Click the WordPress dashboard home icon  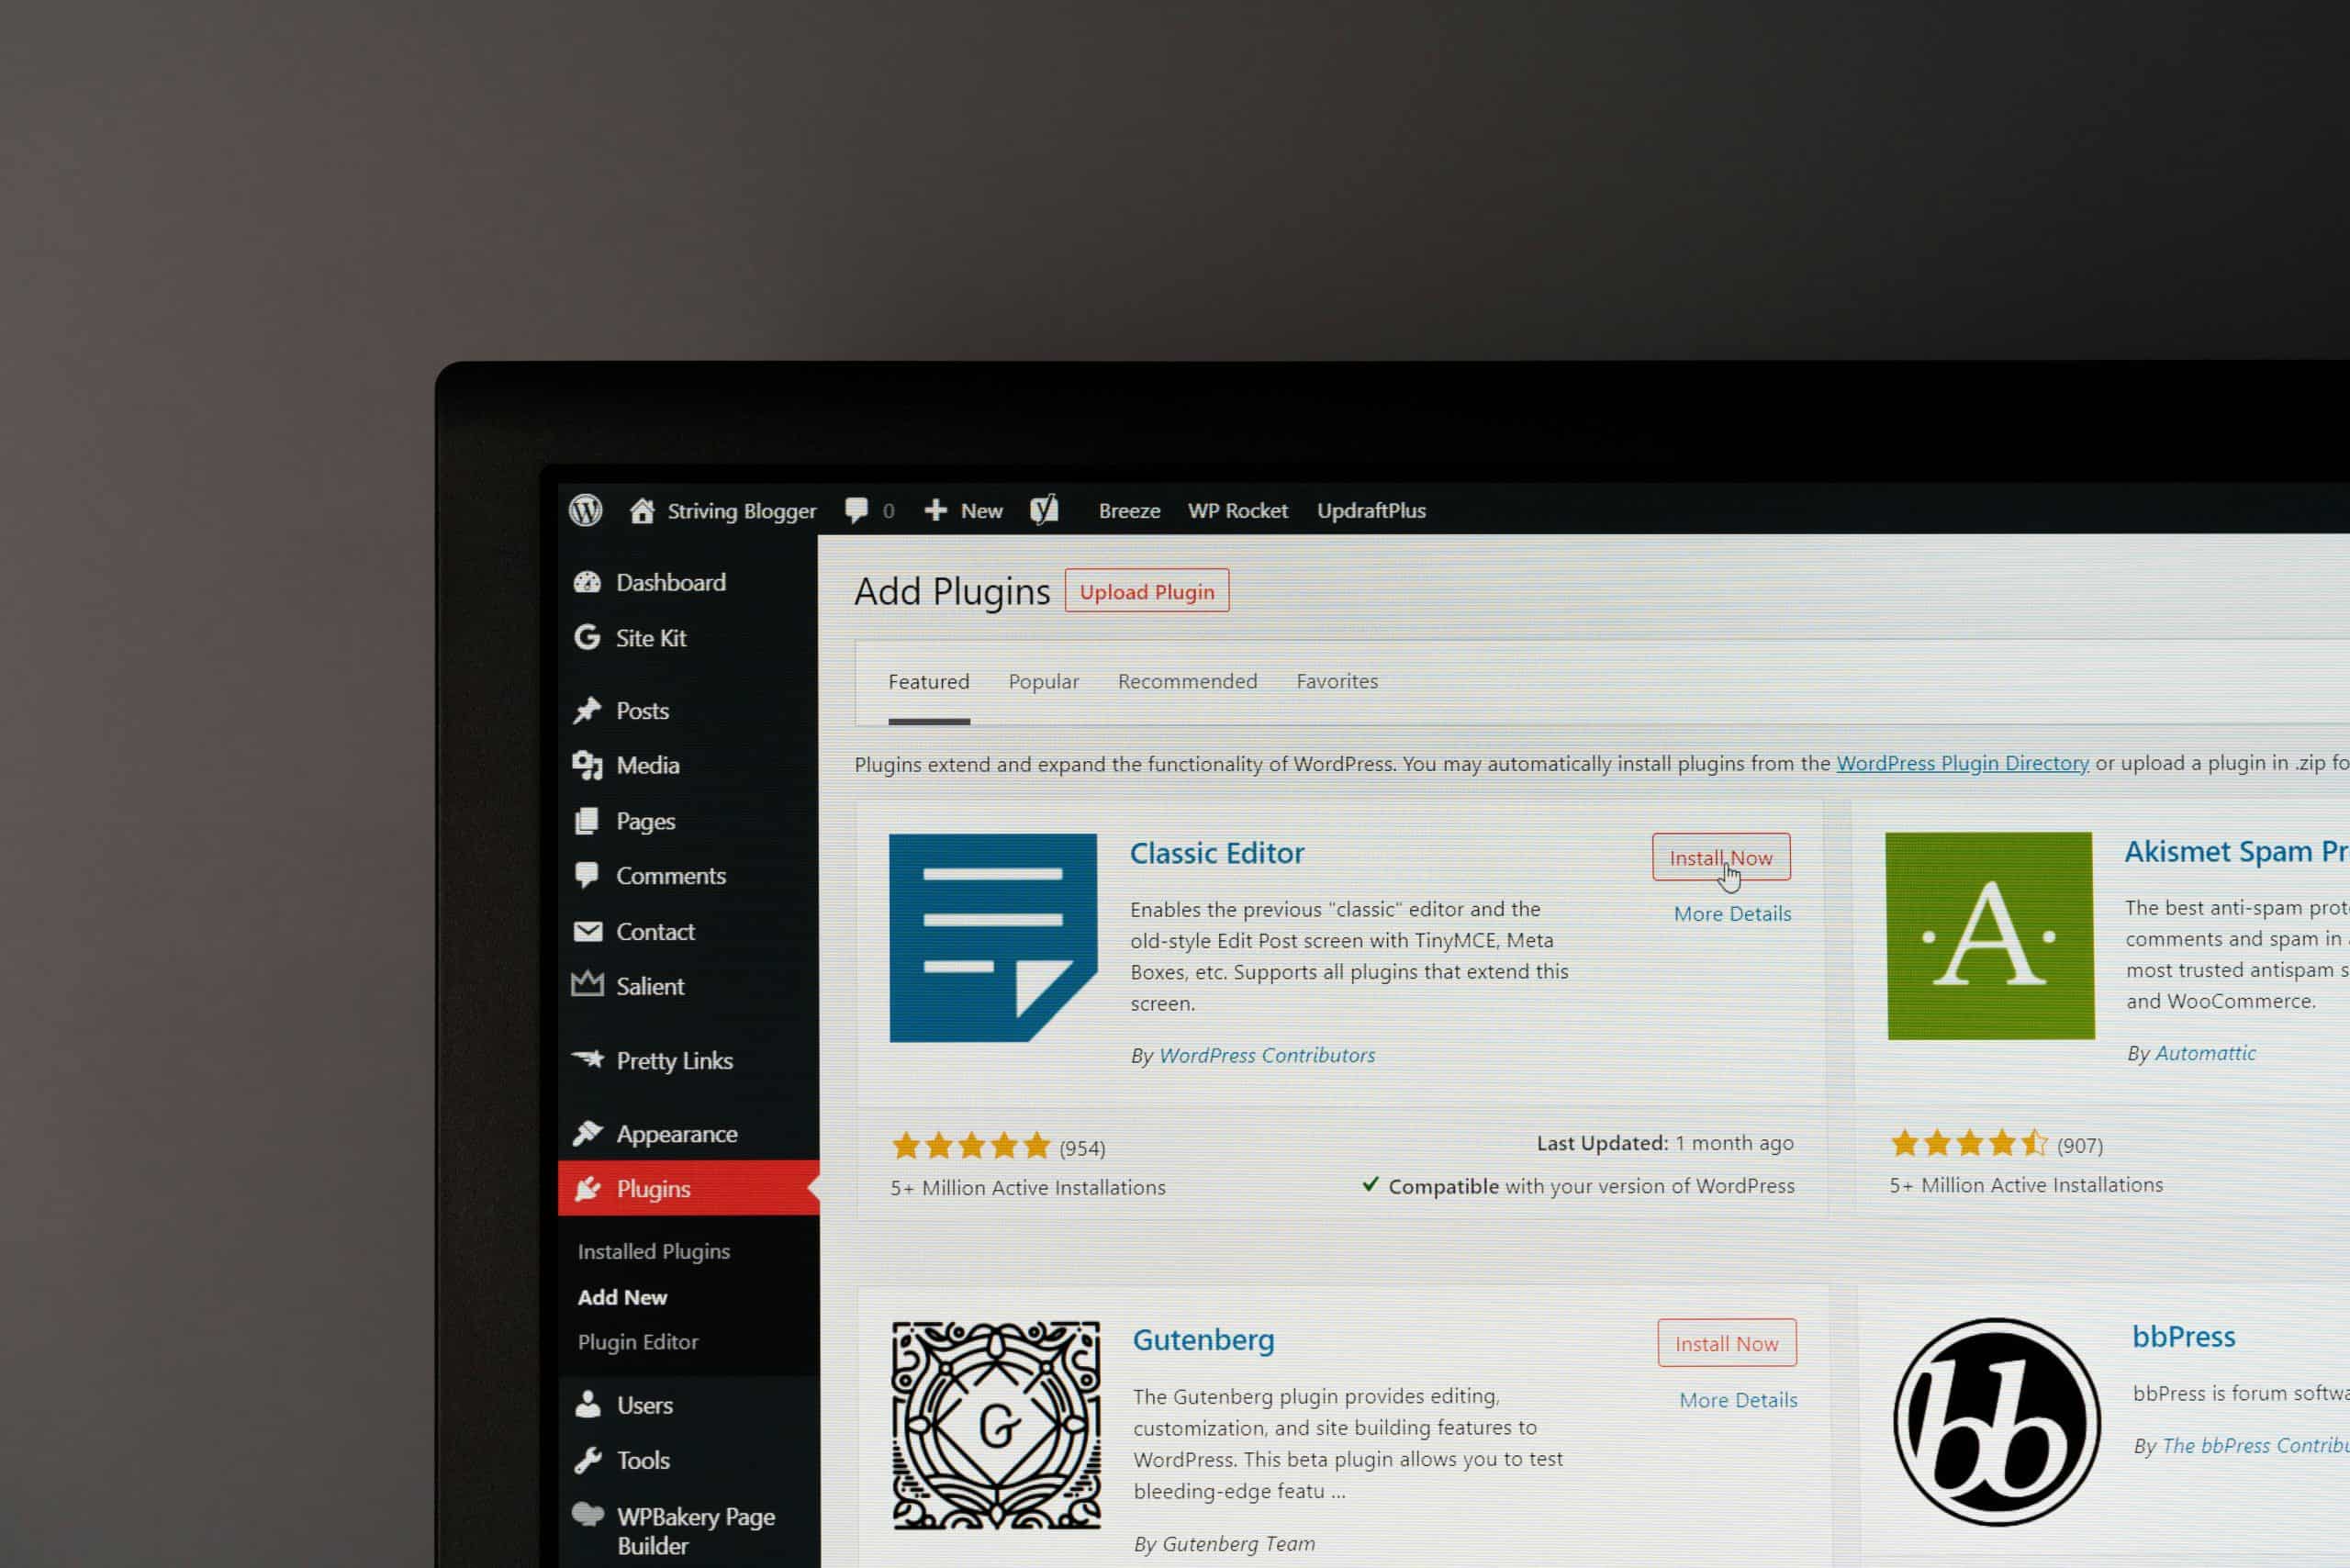coord(641,510)
